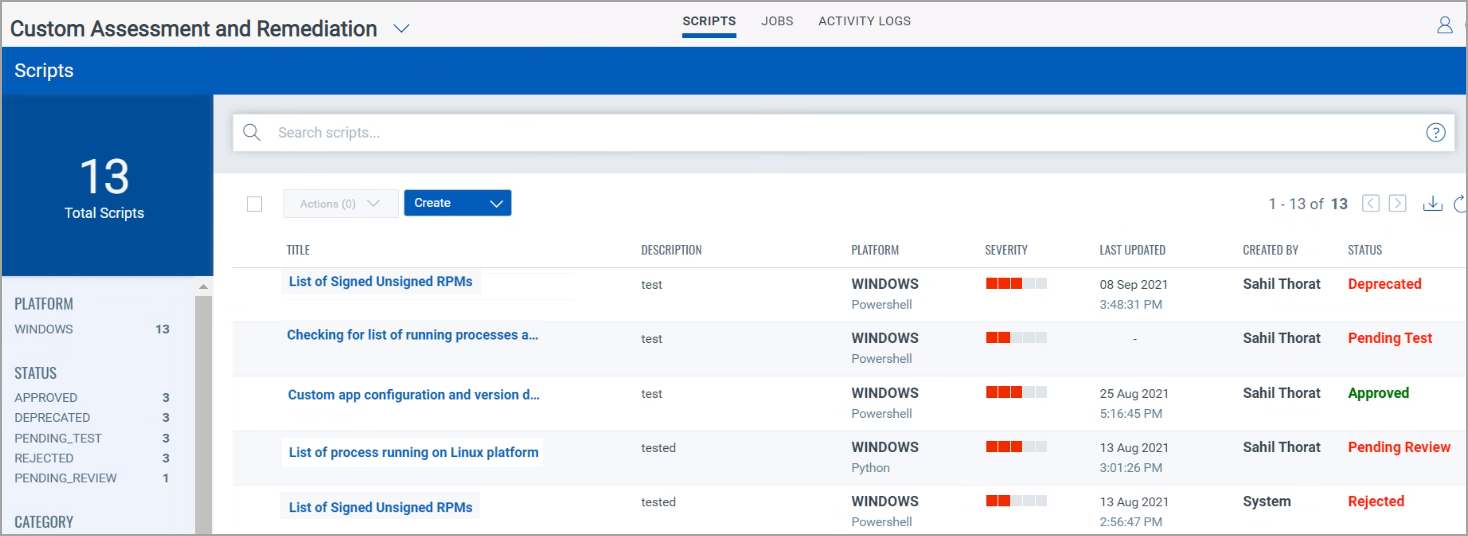Filter by PENDING_REVIEW status
The width and height of the screenshot is (1468, 536).
[x=65, y=478]
